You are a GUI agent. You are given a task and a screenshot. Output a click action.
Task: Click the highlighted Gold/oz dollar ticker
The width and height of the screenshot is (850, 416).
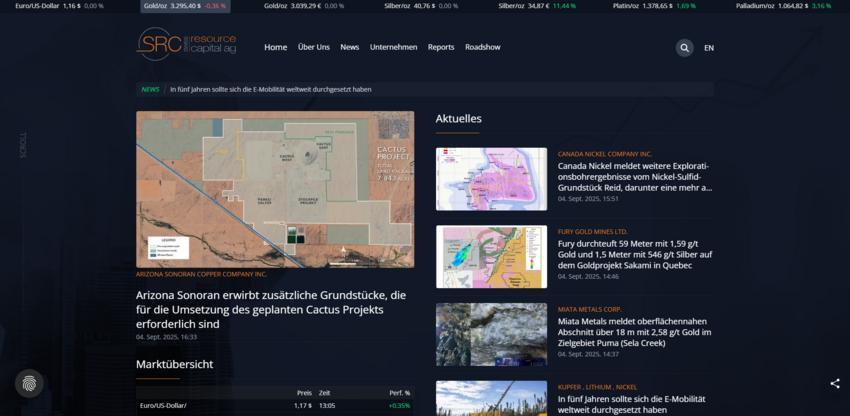[185, 6]
